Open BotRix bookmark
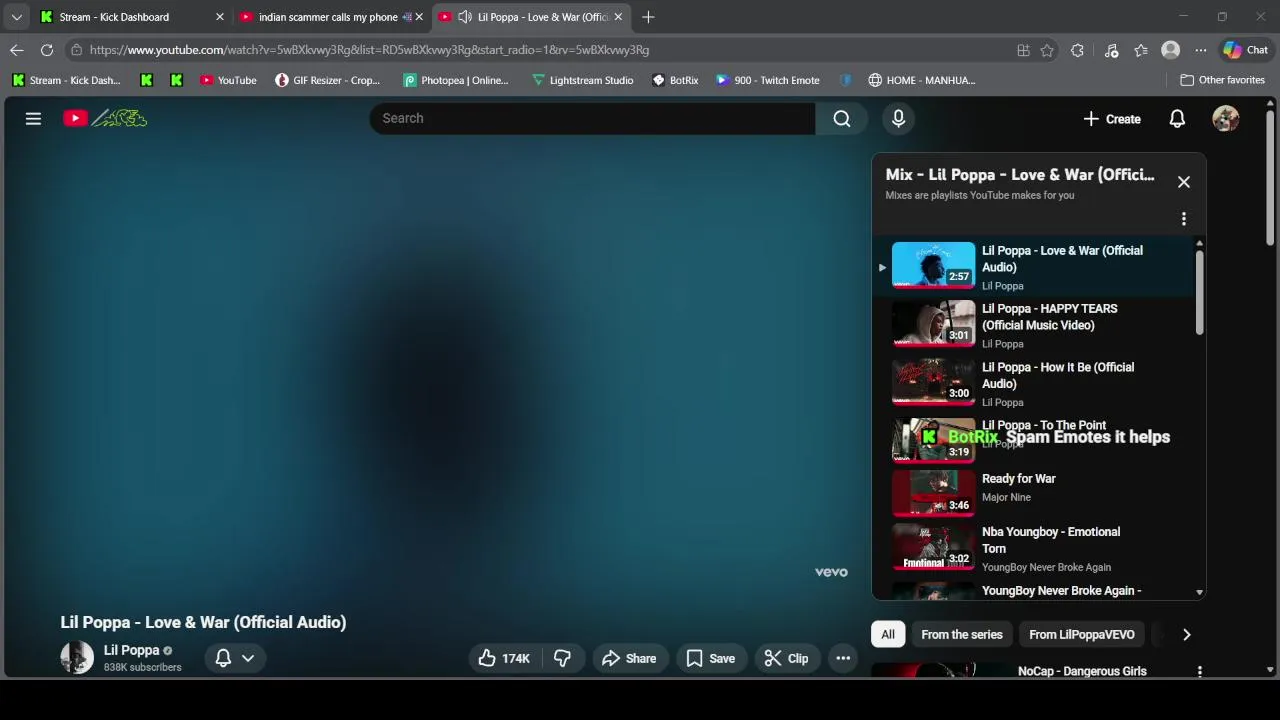1280x720 pixels. 675,80
